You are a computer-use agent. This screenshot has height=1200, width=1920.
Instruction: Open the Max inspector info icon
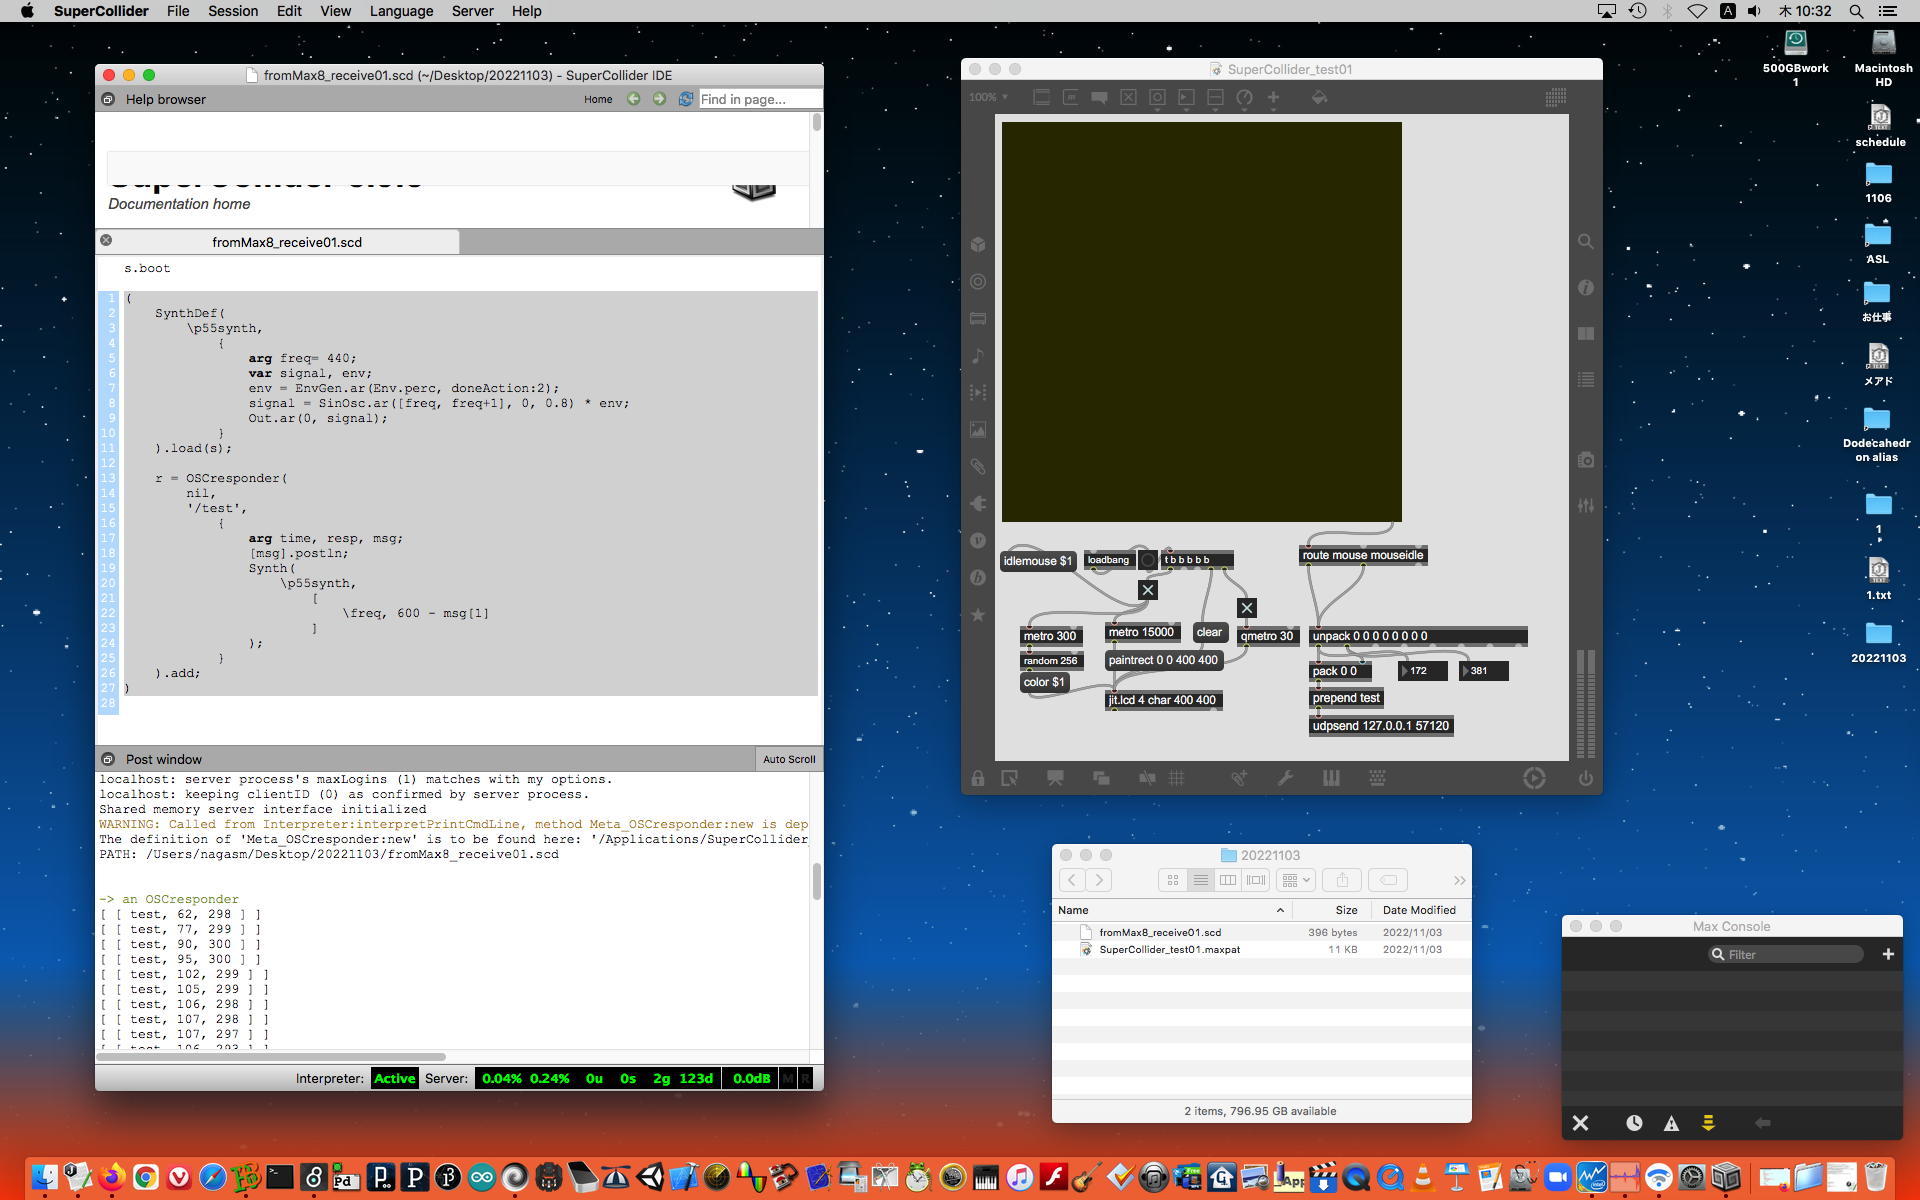(x=1586, y=288)
